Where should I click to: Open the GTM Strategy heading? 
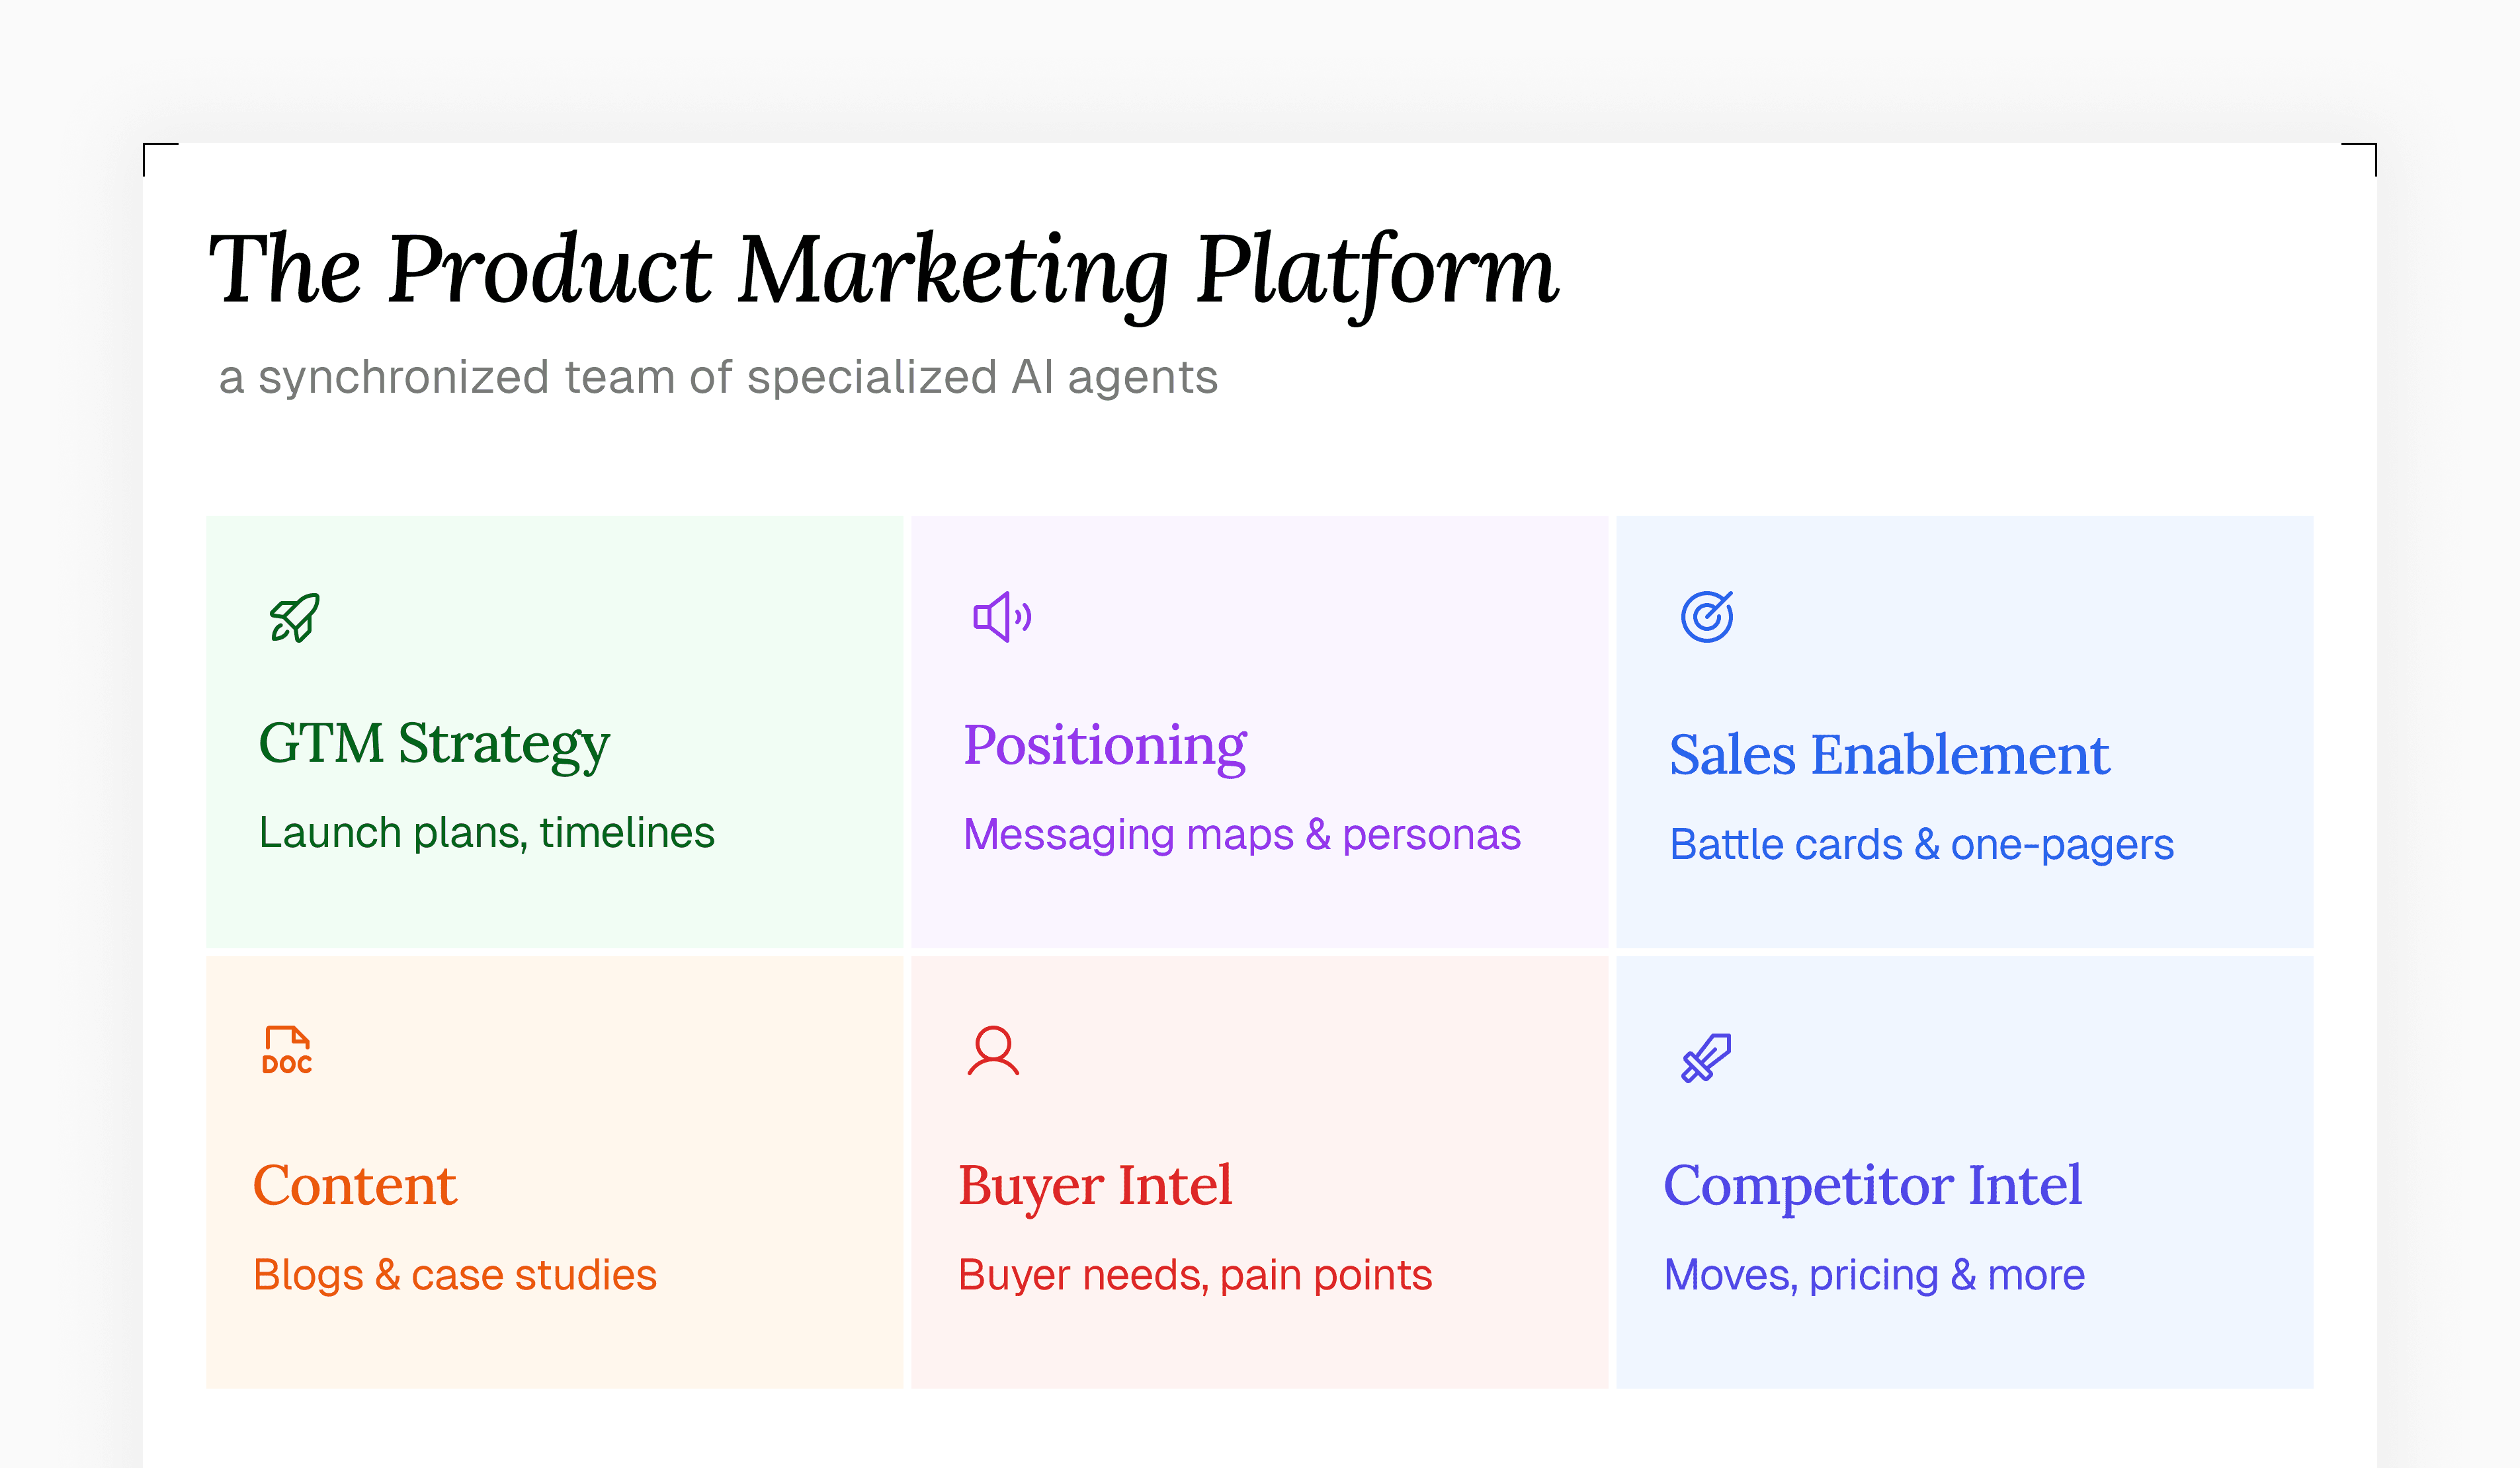434,744
